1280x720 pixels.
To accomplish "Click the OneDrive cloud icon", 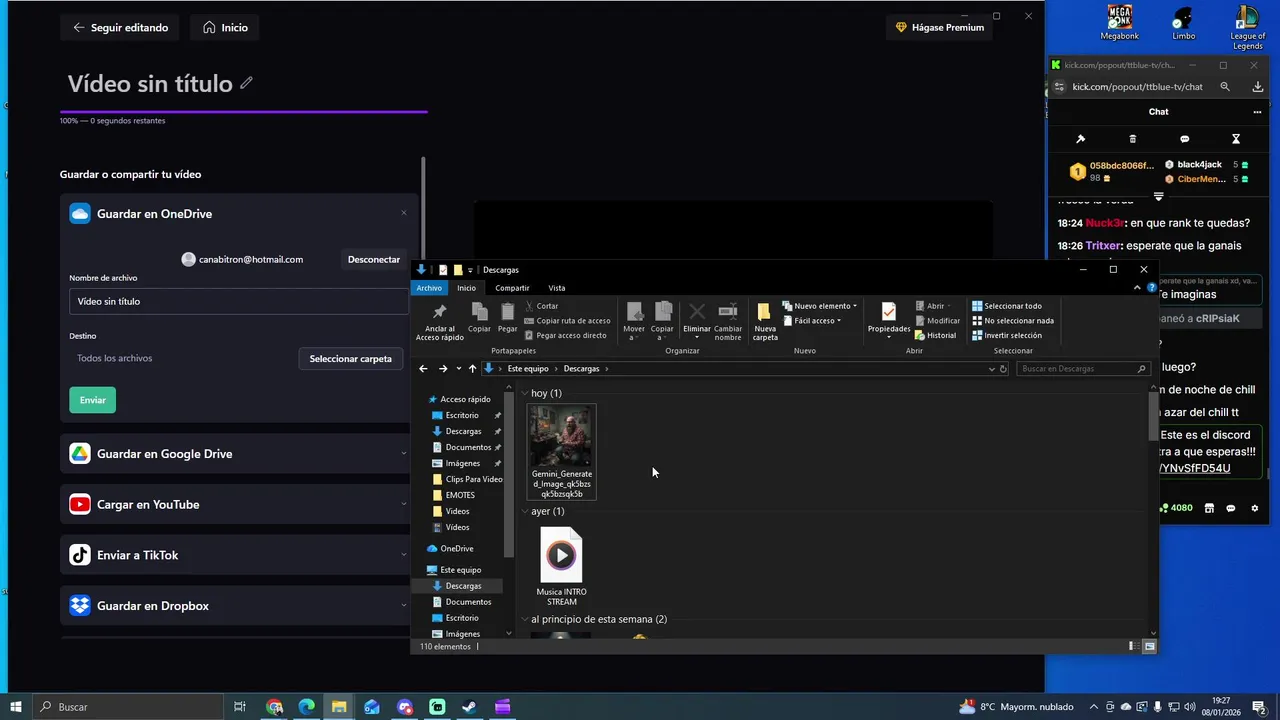I will [80, 214].
